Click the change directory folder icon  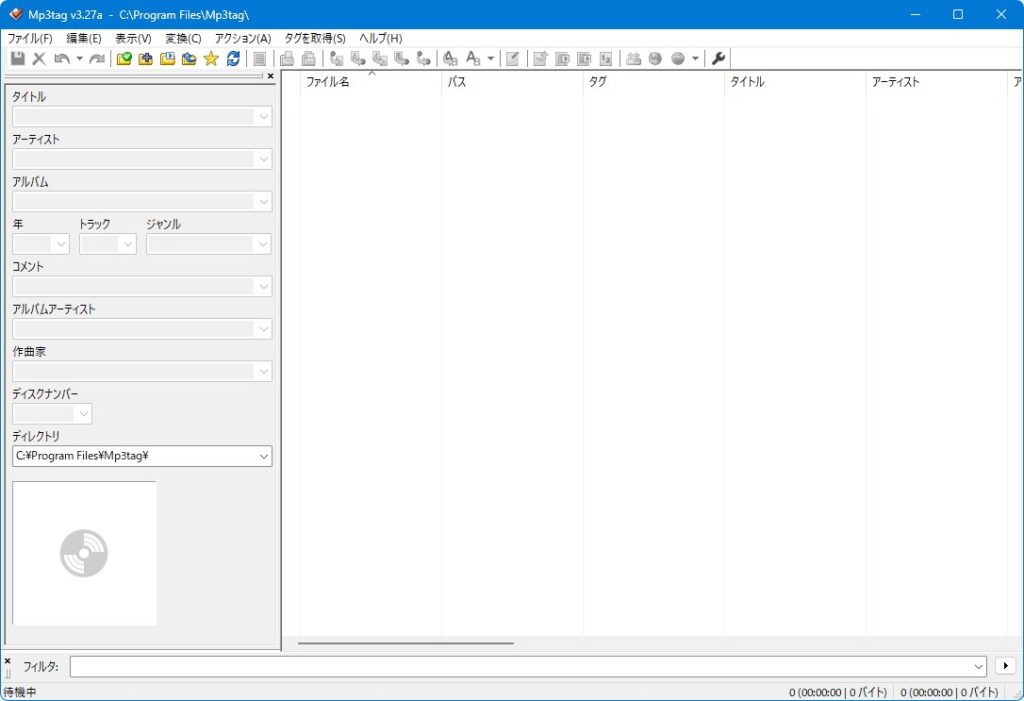pyautogui.click(x=124, y=59)
